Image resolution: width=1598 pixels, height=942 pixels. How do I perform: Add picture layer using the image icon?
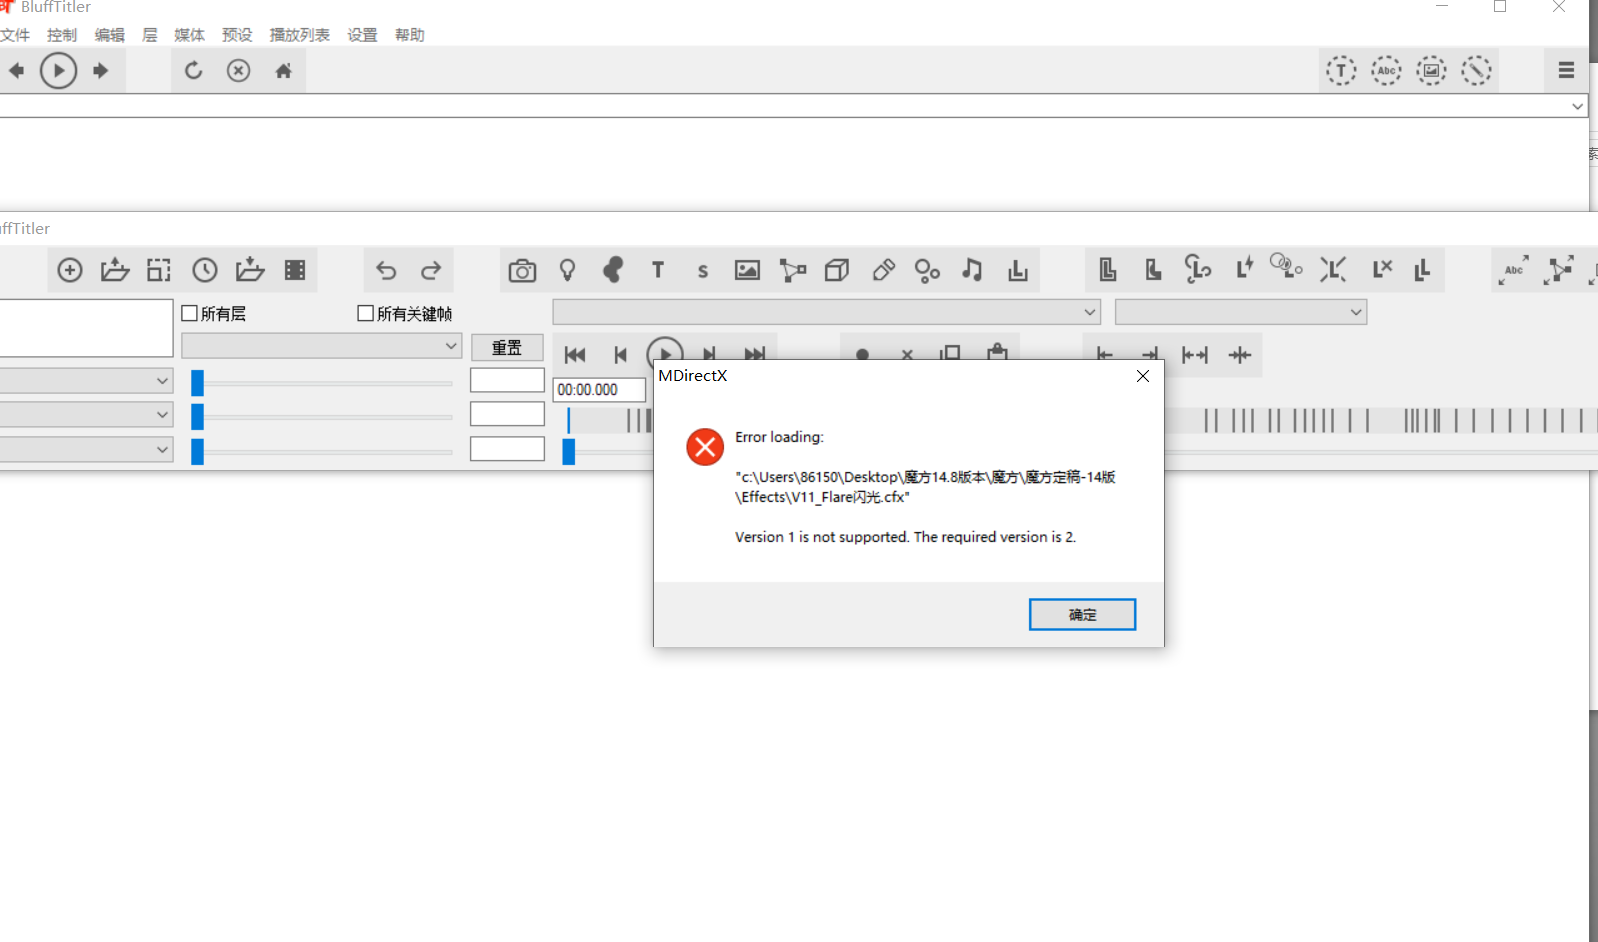pyautogui.click(x=747, y=270)
